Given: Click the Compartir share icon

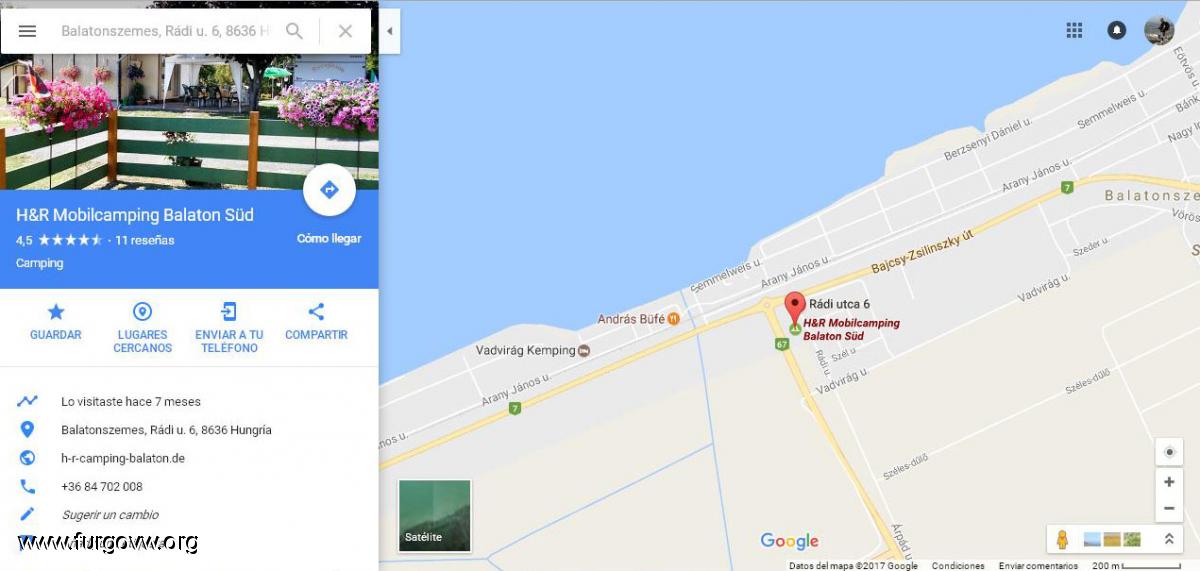Looking at the screenshot, I should pyautogui.click(x=316, y=312).
